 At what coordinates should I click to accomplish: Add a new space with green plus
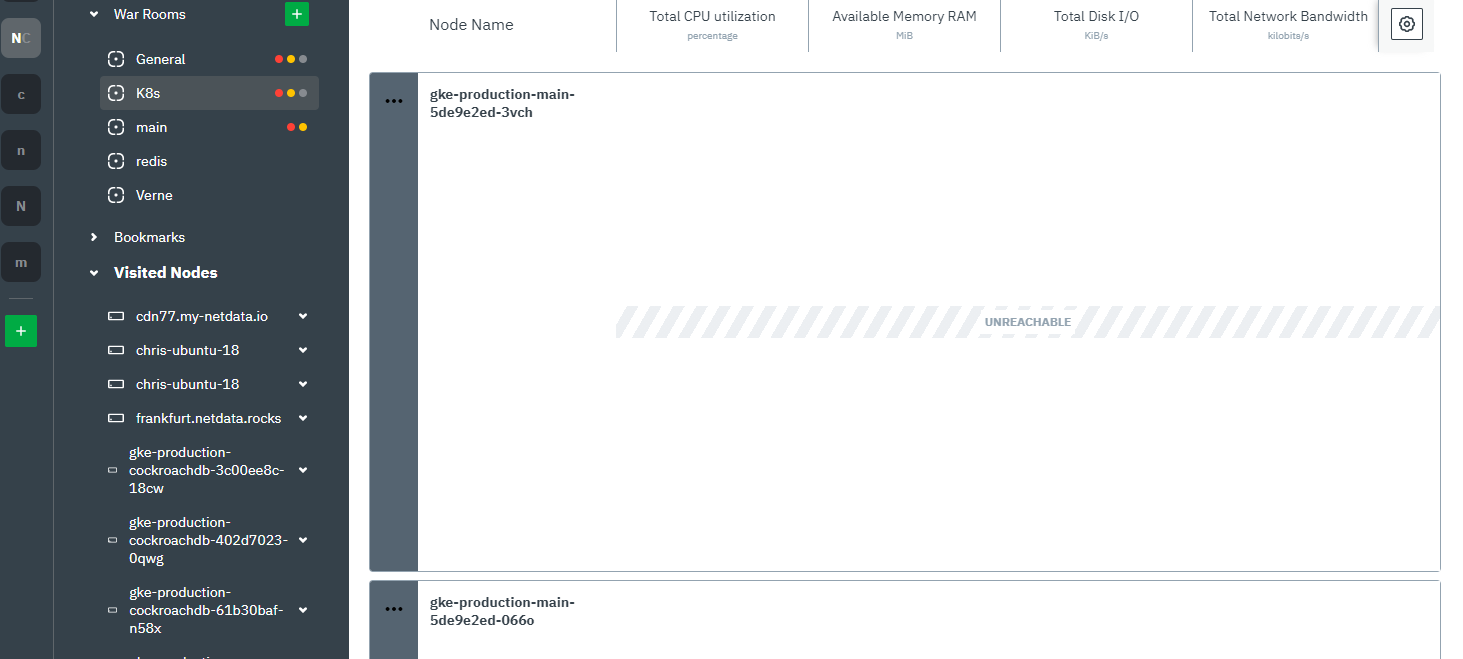pos(21,331)
